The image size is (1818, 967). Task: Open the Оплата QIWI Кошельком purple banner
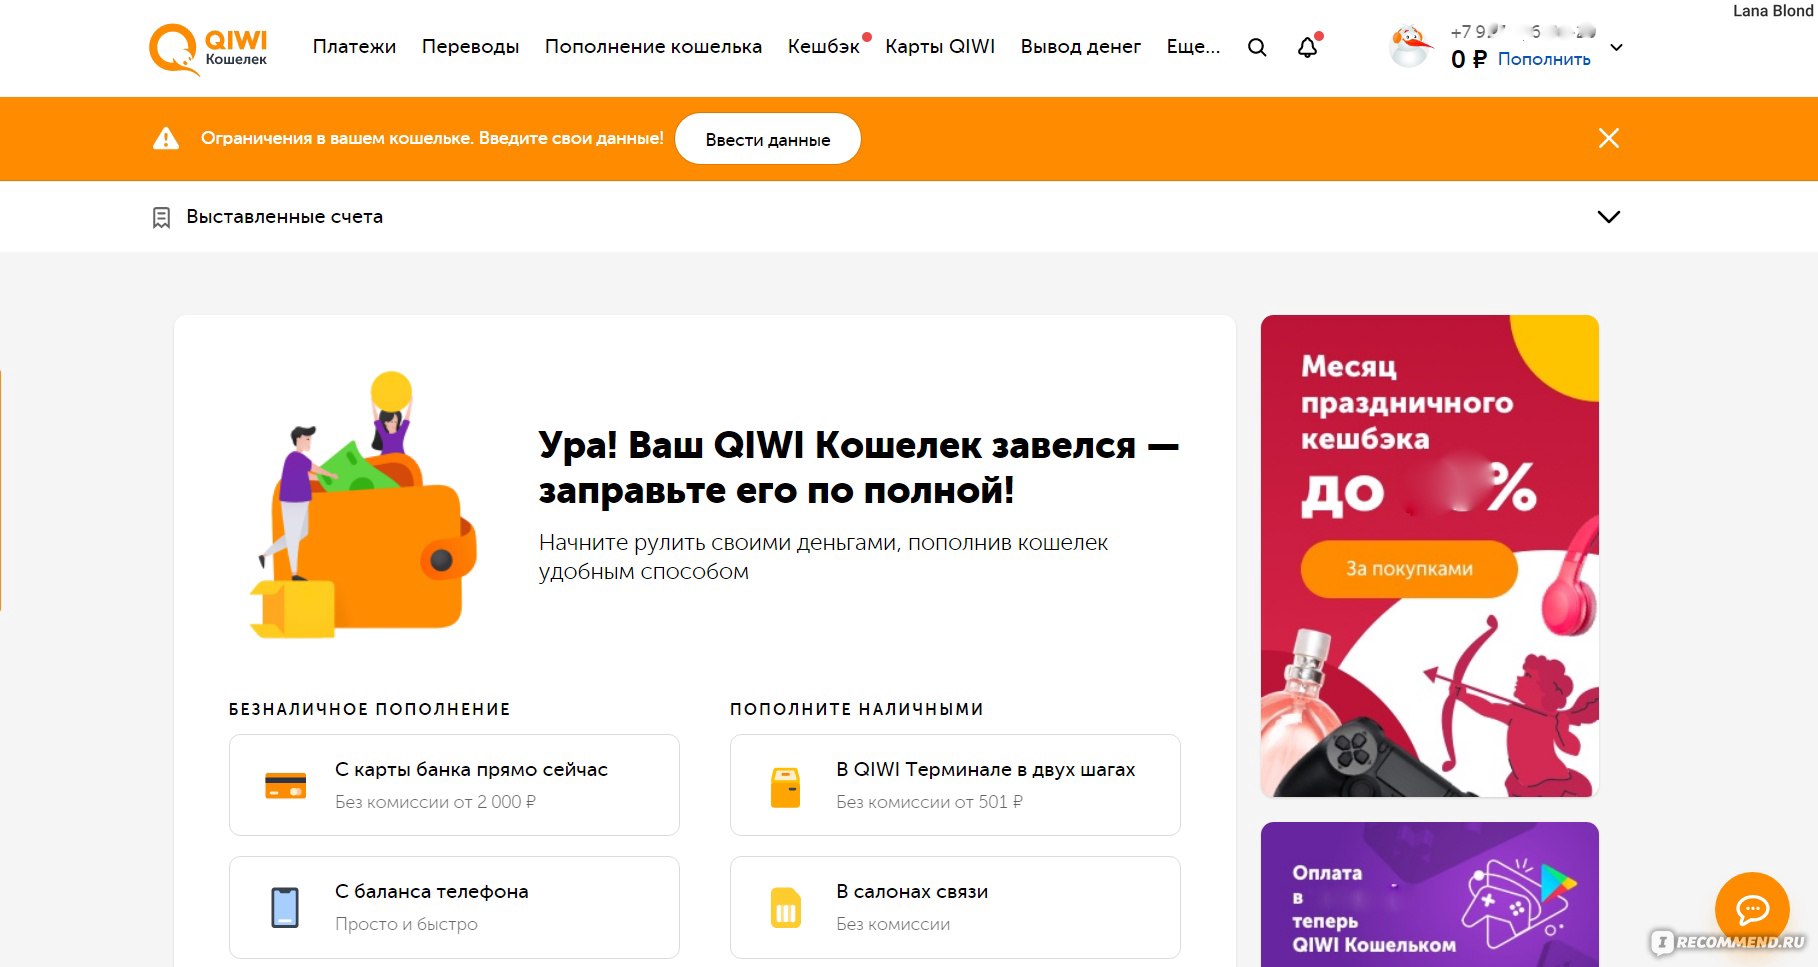point(1429,894)
